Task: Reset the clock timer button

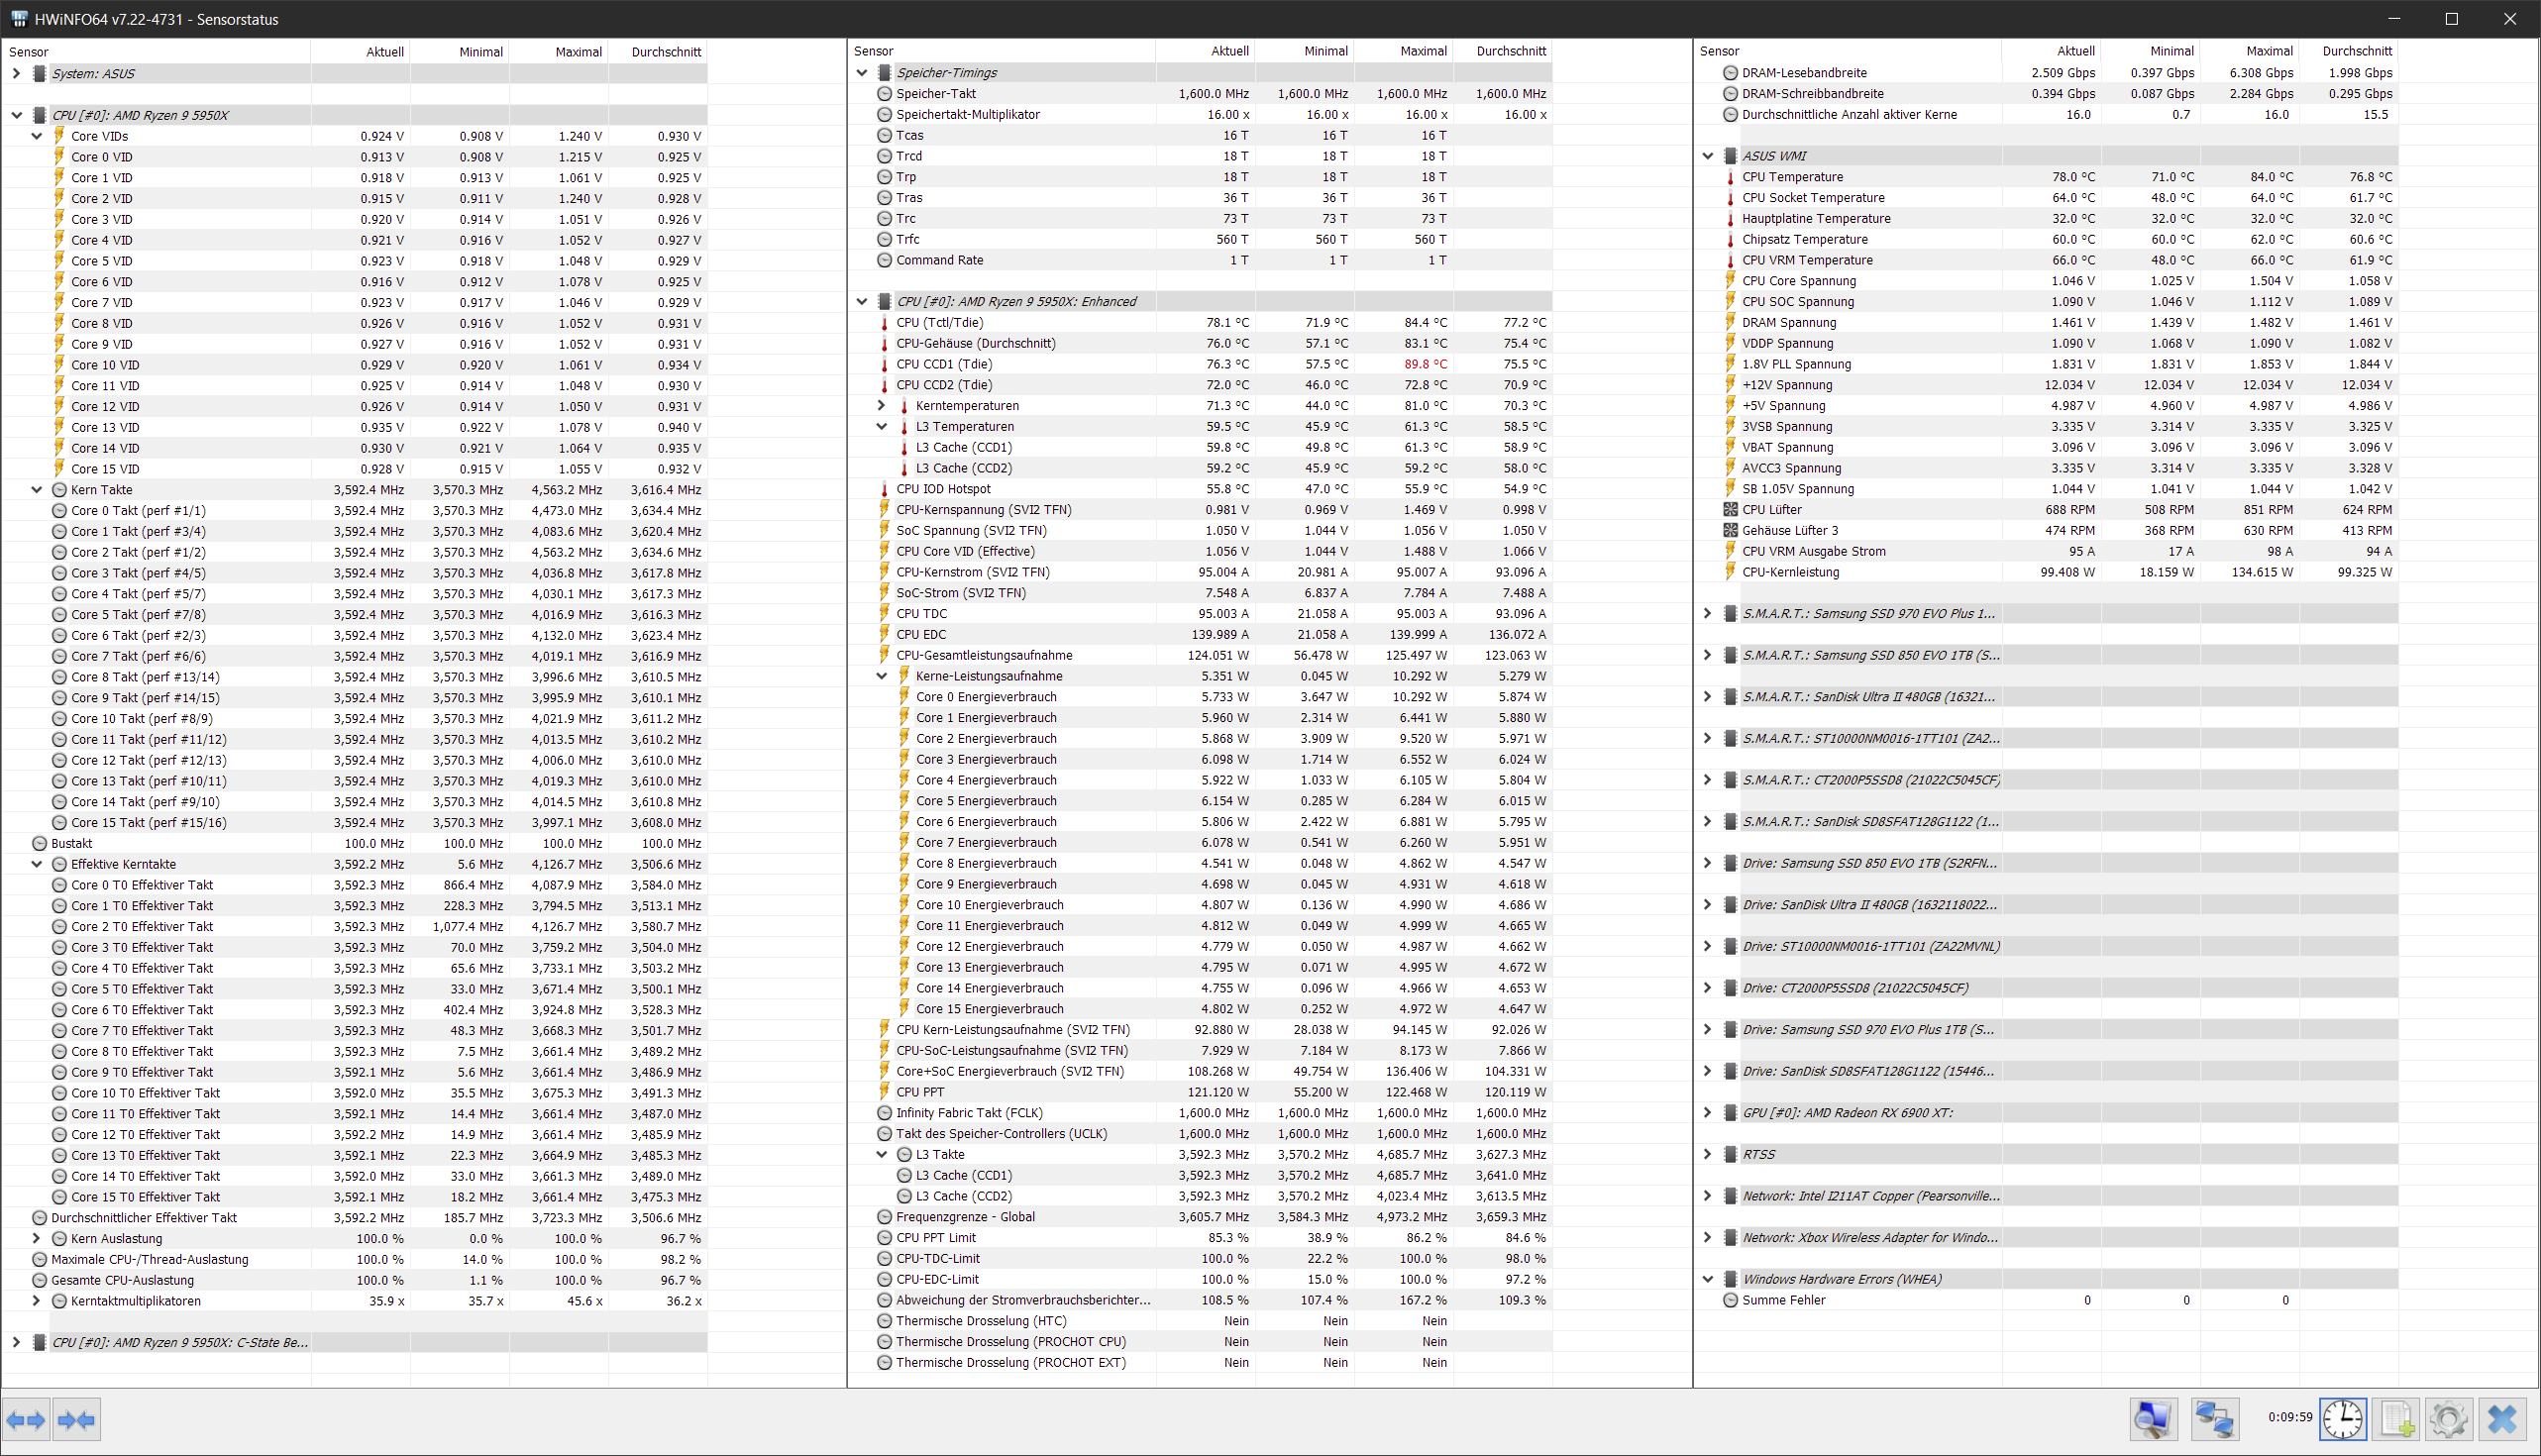Action: (x=2343, y=1420)
